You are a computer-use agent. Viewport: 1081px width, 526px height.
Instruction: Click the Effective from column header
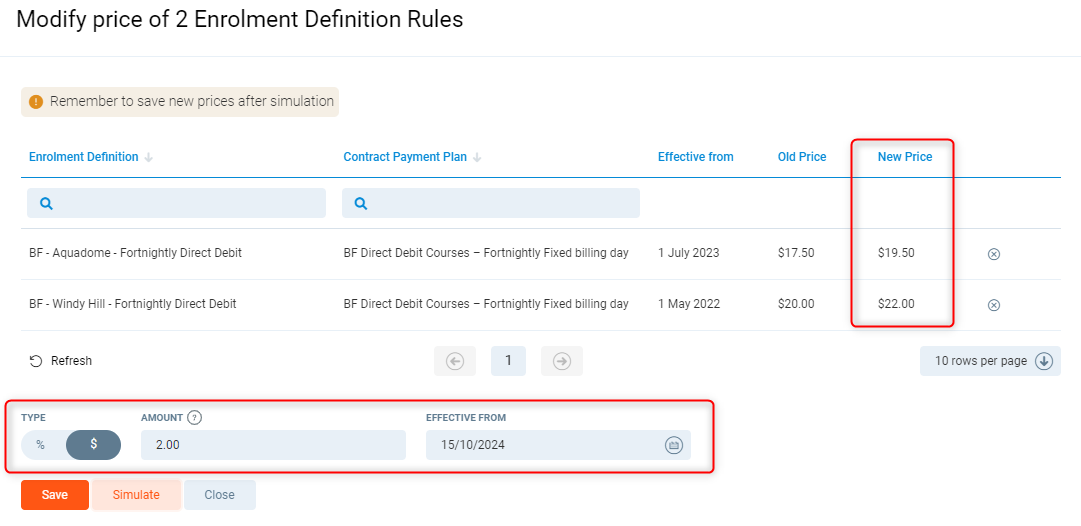pos(695,157)
